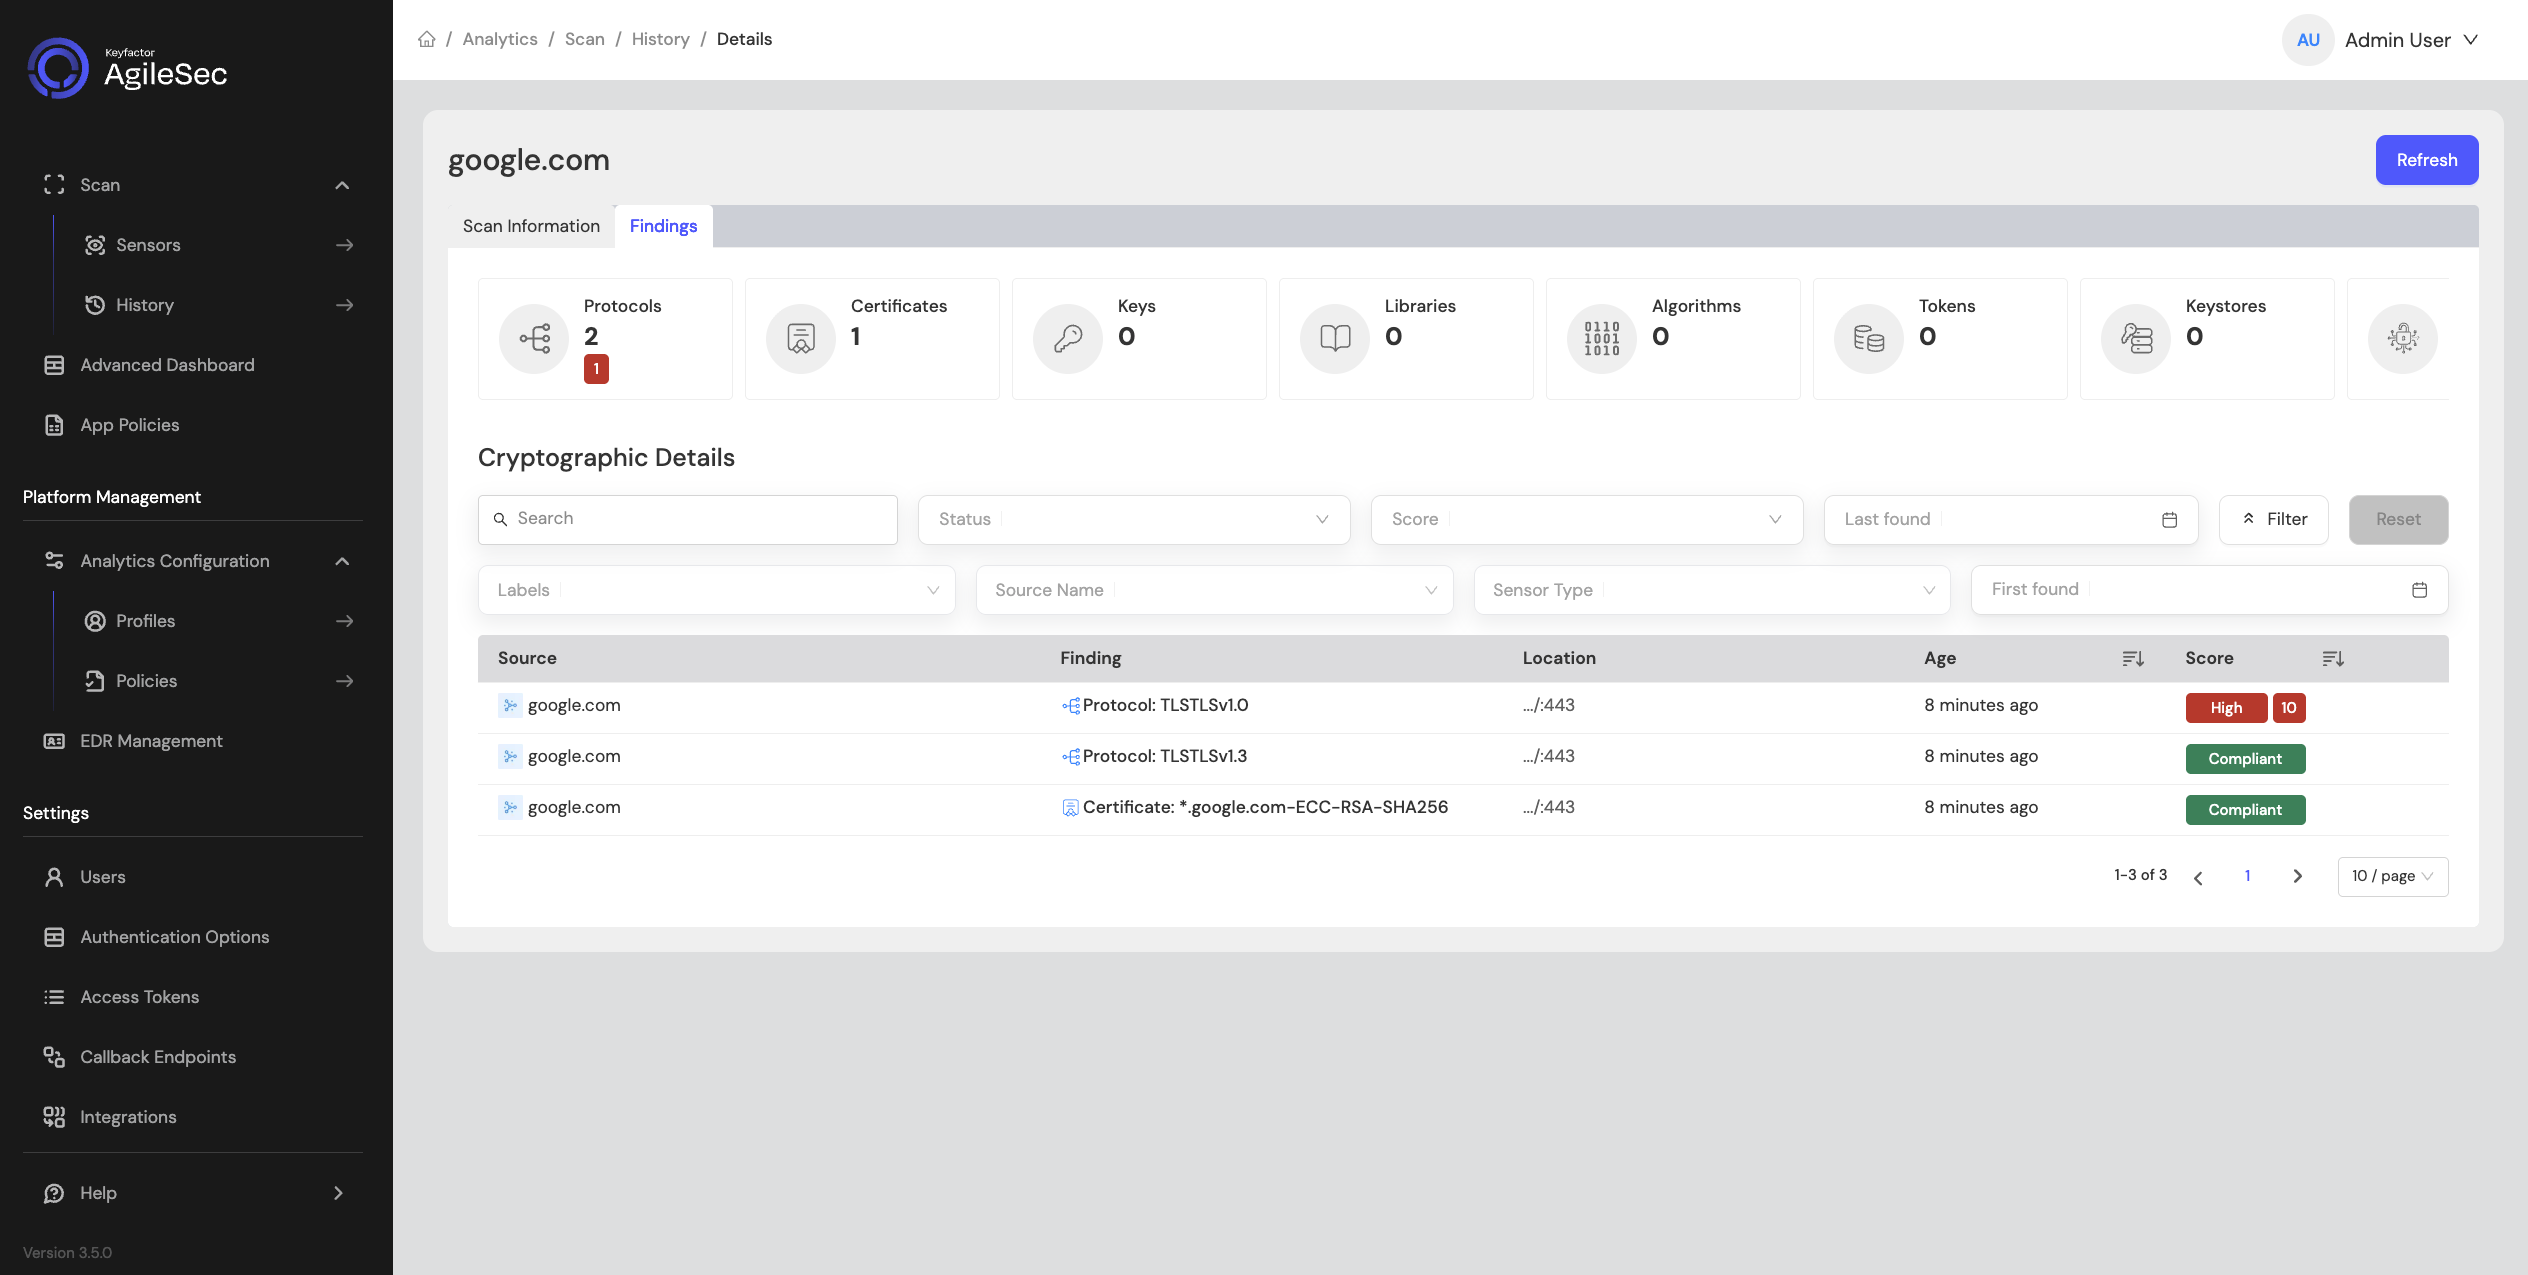Screen dimensions: 2528x1275
Task: Open the Source Name dropdown
Action: [1214, 590]
